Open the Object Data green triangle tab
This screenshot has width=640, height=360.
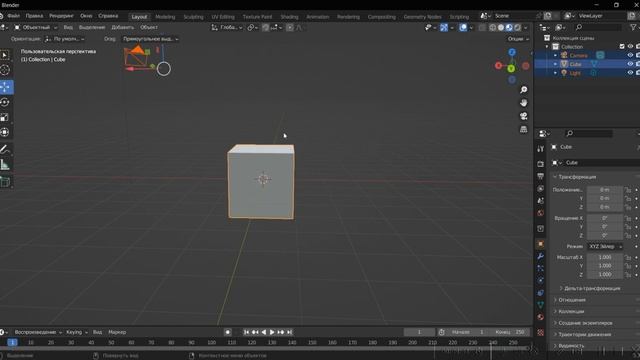pyautogui.click(x=540, y=305)
